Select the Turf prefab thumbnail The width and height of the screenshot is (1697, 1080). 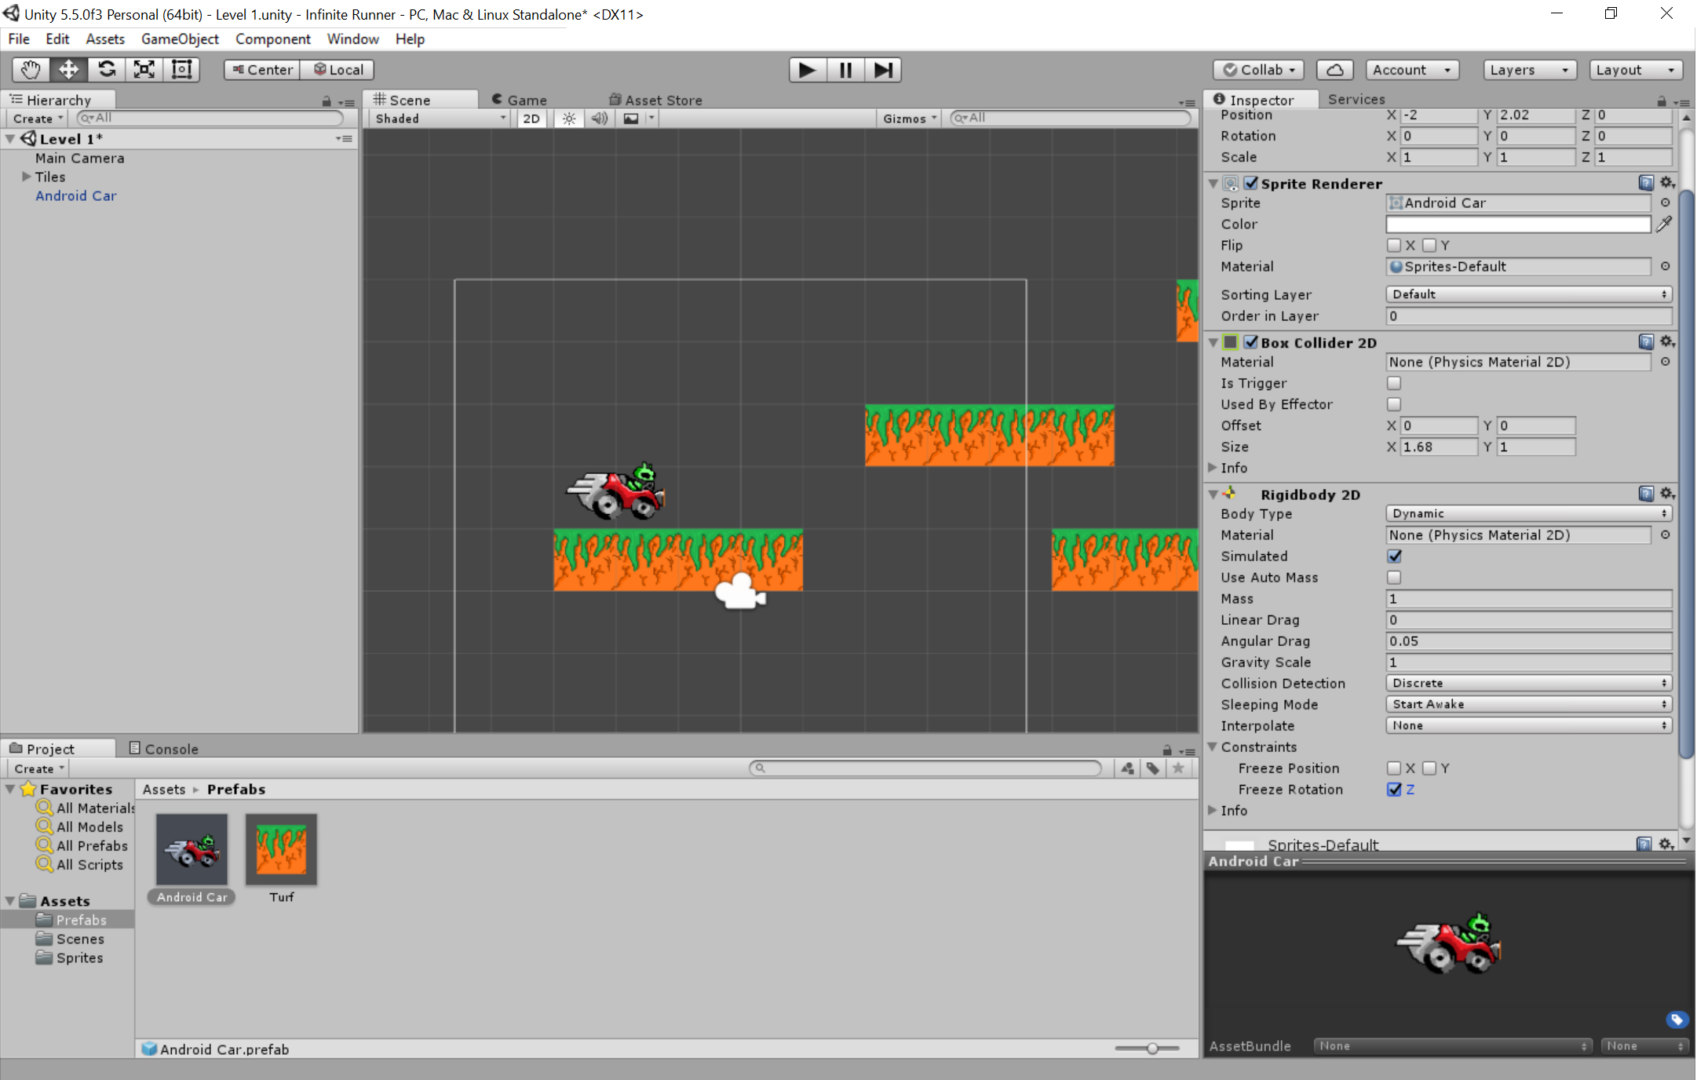(x=280, y=849)
